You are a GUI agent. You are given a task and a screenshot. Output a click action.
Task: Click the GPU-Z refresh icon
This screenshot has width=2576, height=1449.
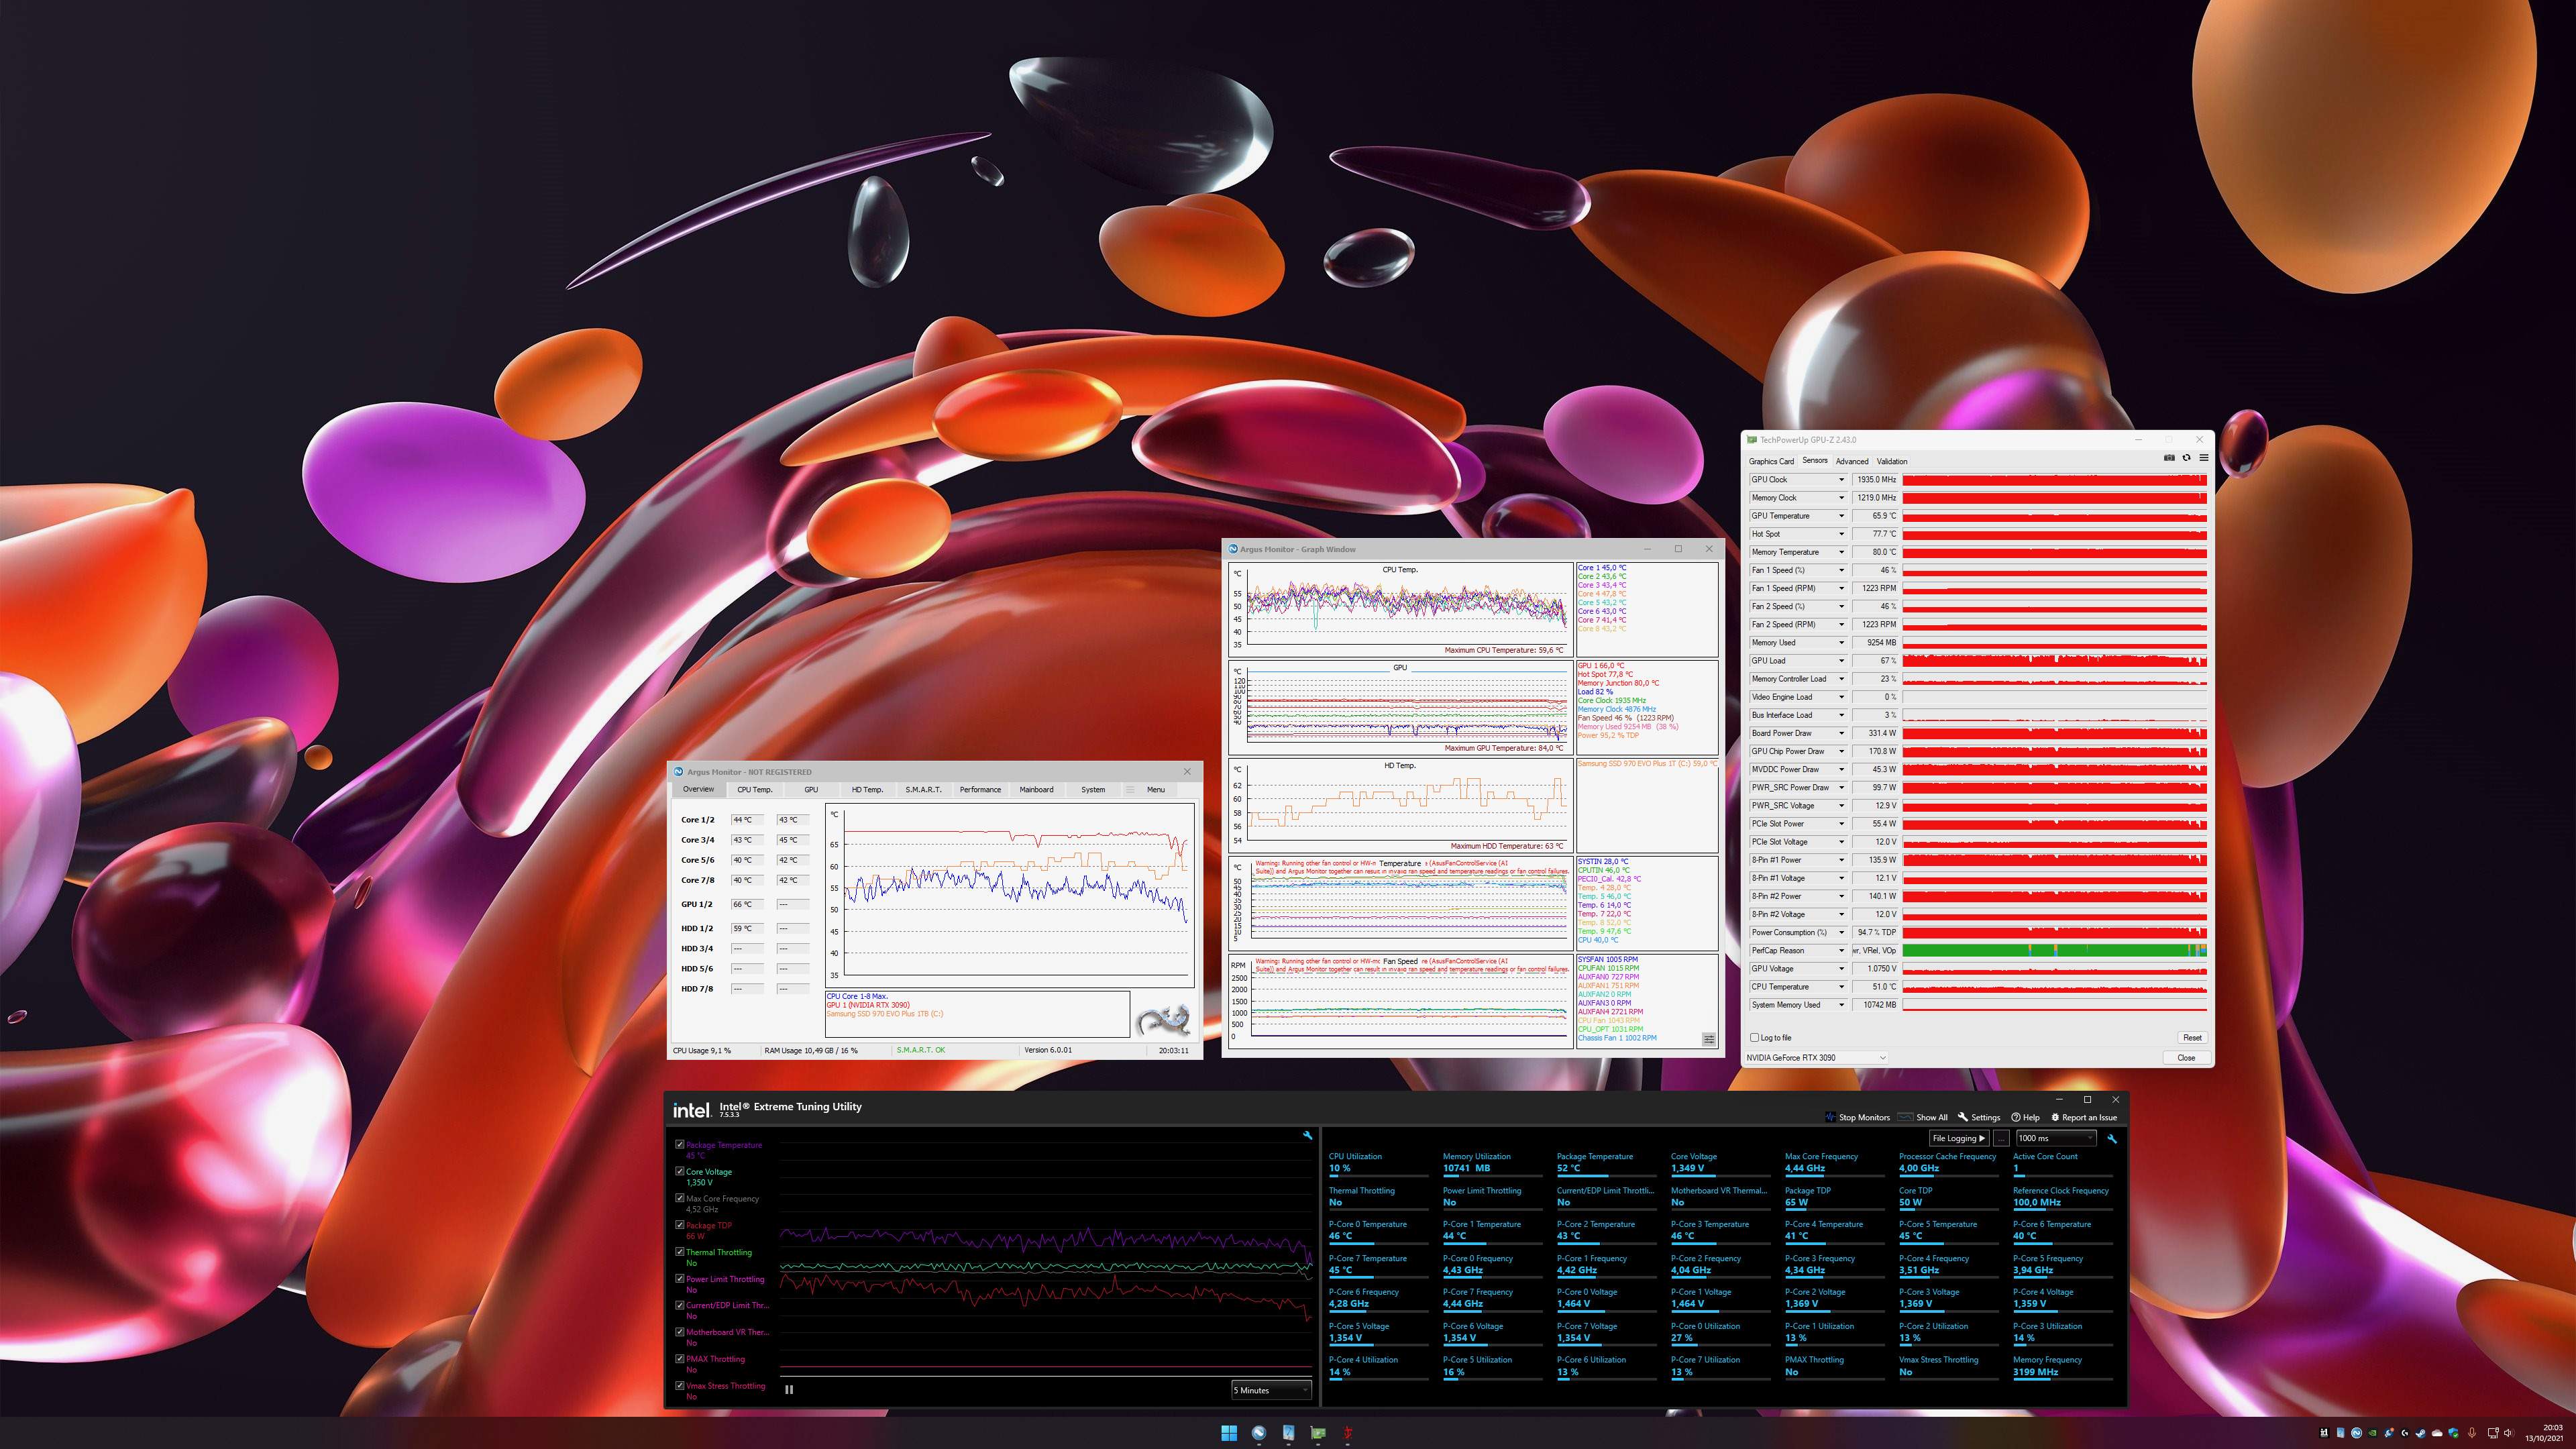click(2186, 458)
